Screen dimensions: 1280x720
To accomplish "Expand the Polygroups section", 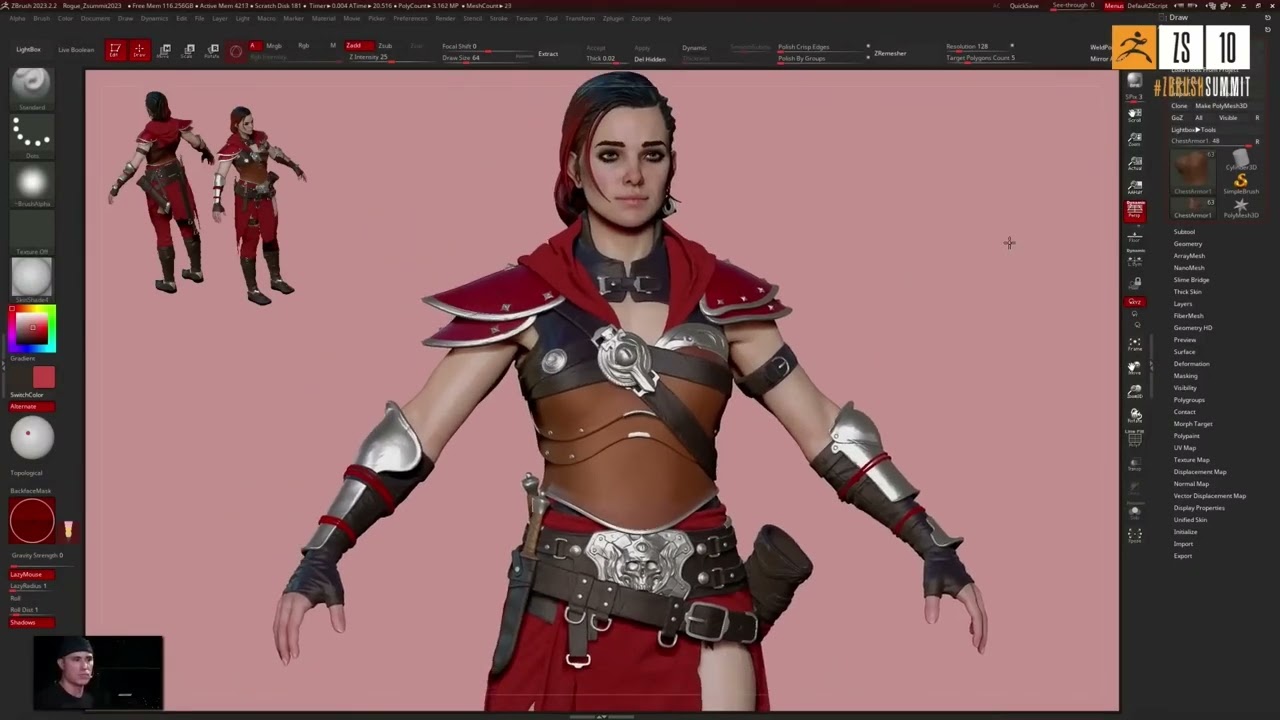I will coord(1189,400).
